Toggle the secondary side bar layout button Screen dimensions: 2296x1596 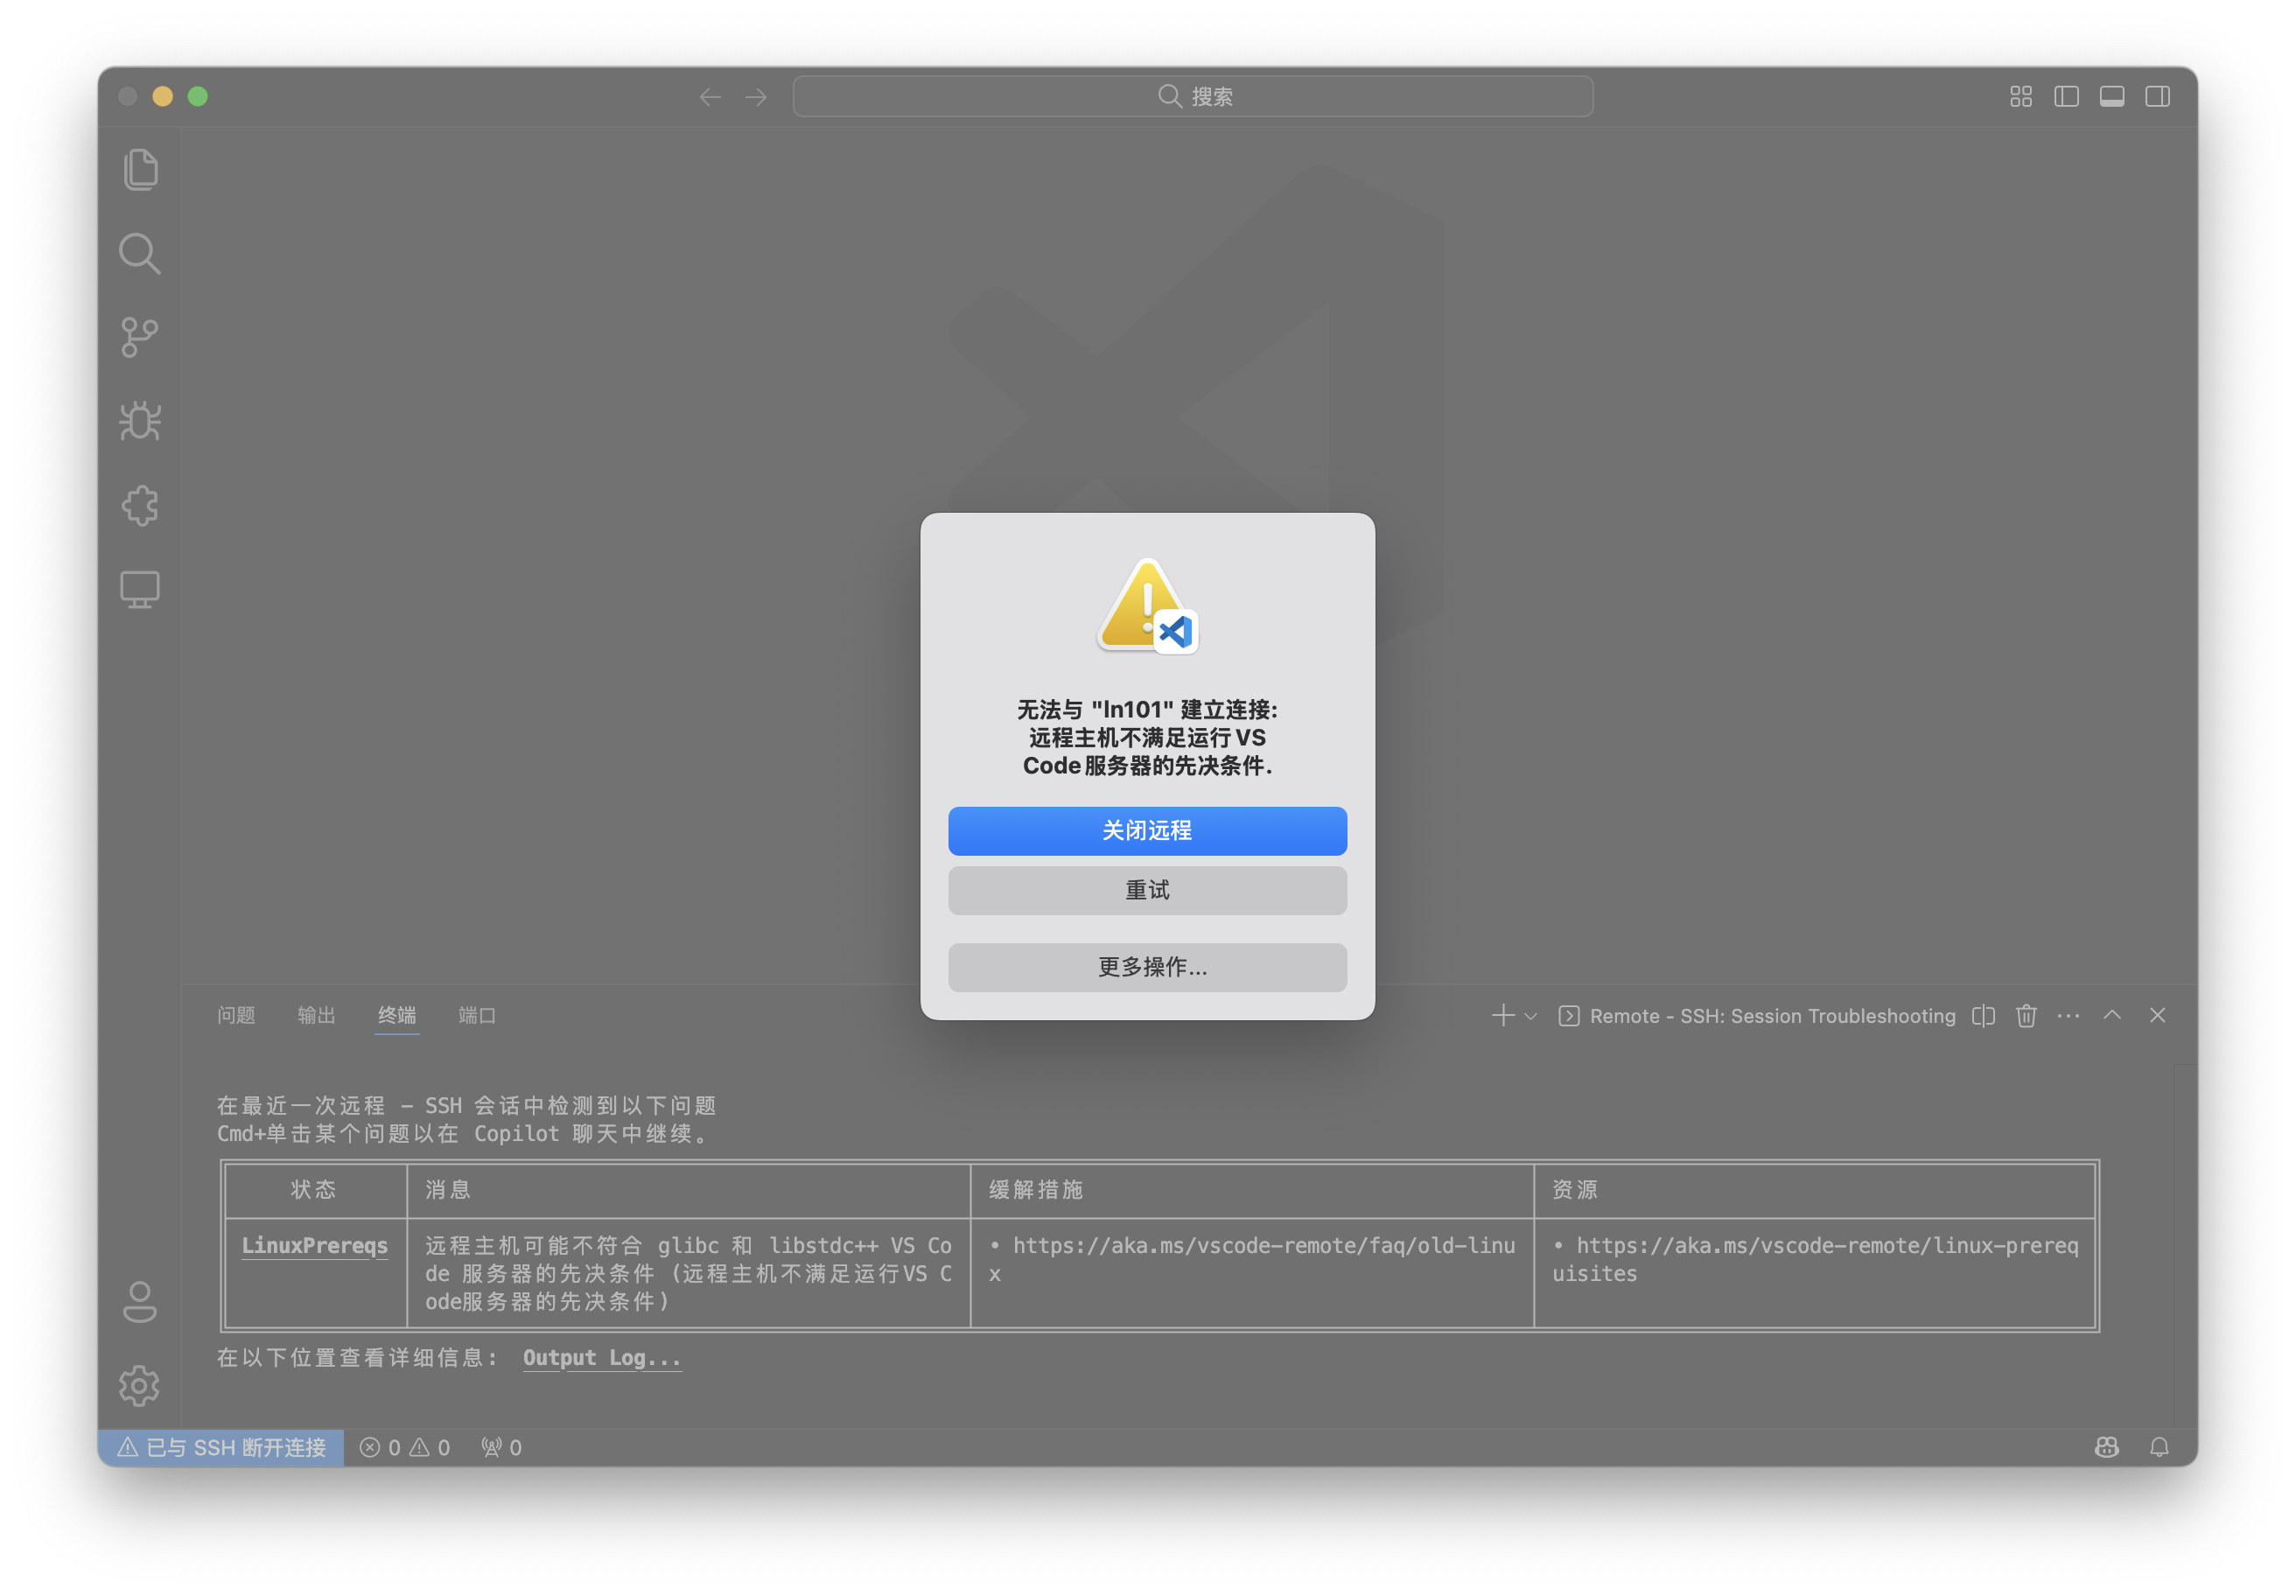[x=2157, y=96]
